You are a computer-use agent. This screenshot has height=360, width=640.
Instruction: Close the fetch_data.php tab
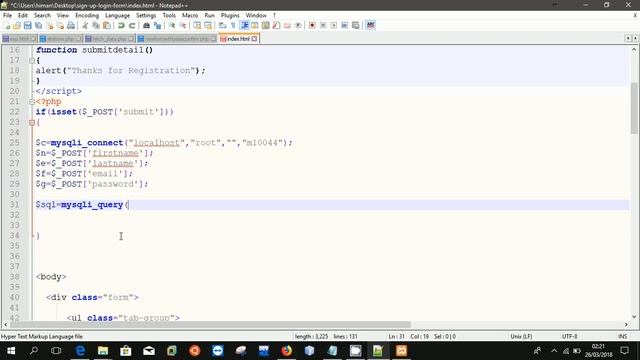[x=131, y=39]
